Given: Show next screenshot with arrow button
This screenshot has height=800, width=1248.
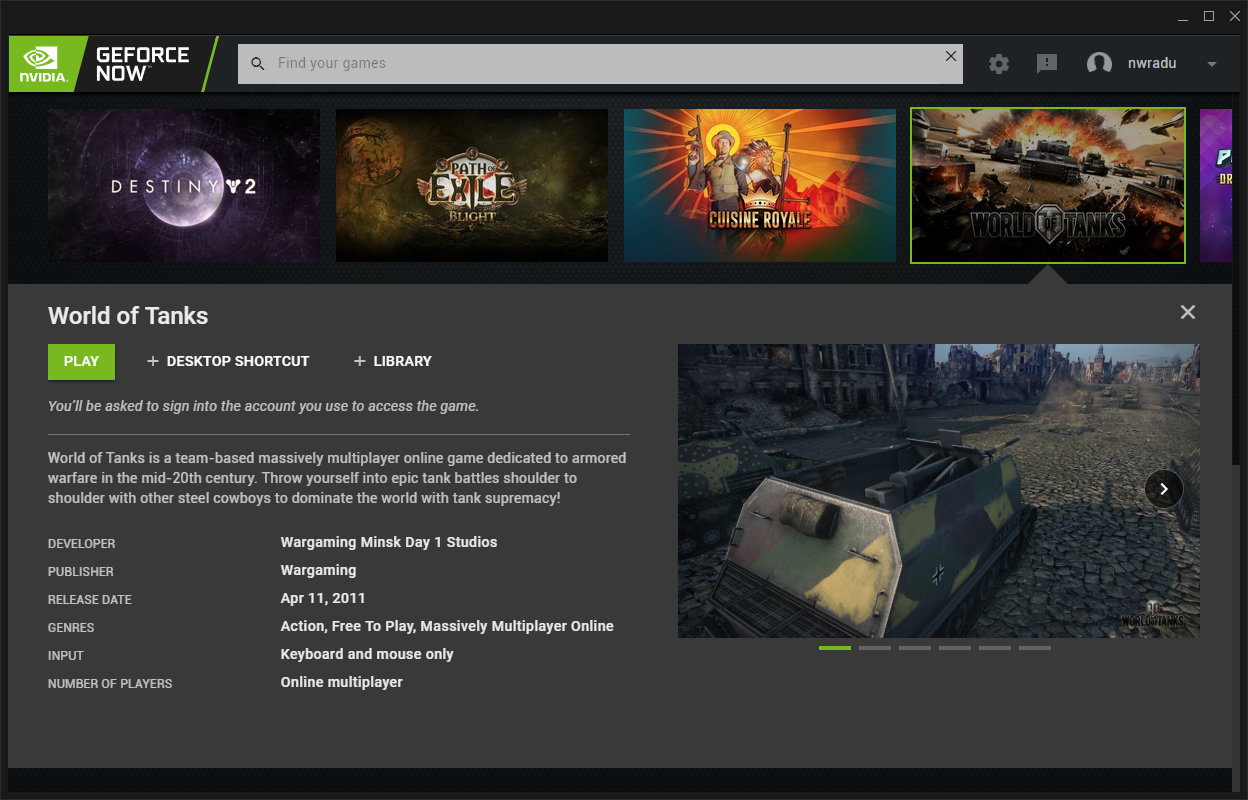Looking at the screenshot, I should pyautogui.click(x=1164, y=489).
